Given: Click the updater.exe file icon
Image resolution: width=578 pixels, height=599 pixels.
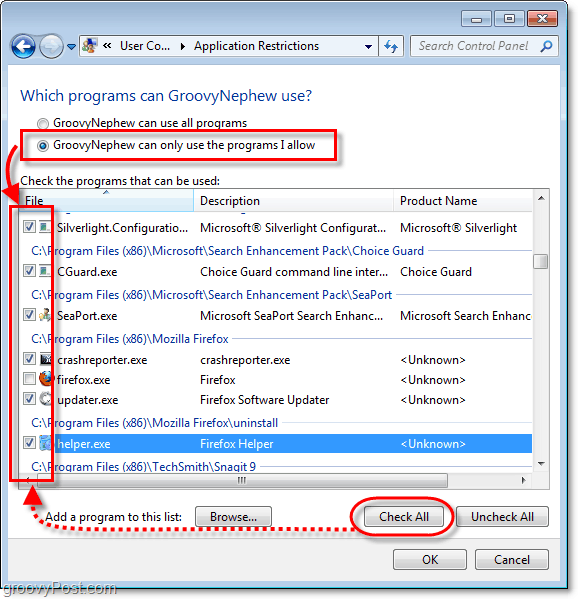Looking at the screenshot, I should pos(46,399).
